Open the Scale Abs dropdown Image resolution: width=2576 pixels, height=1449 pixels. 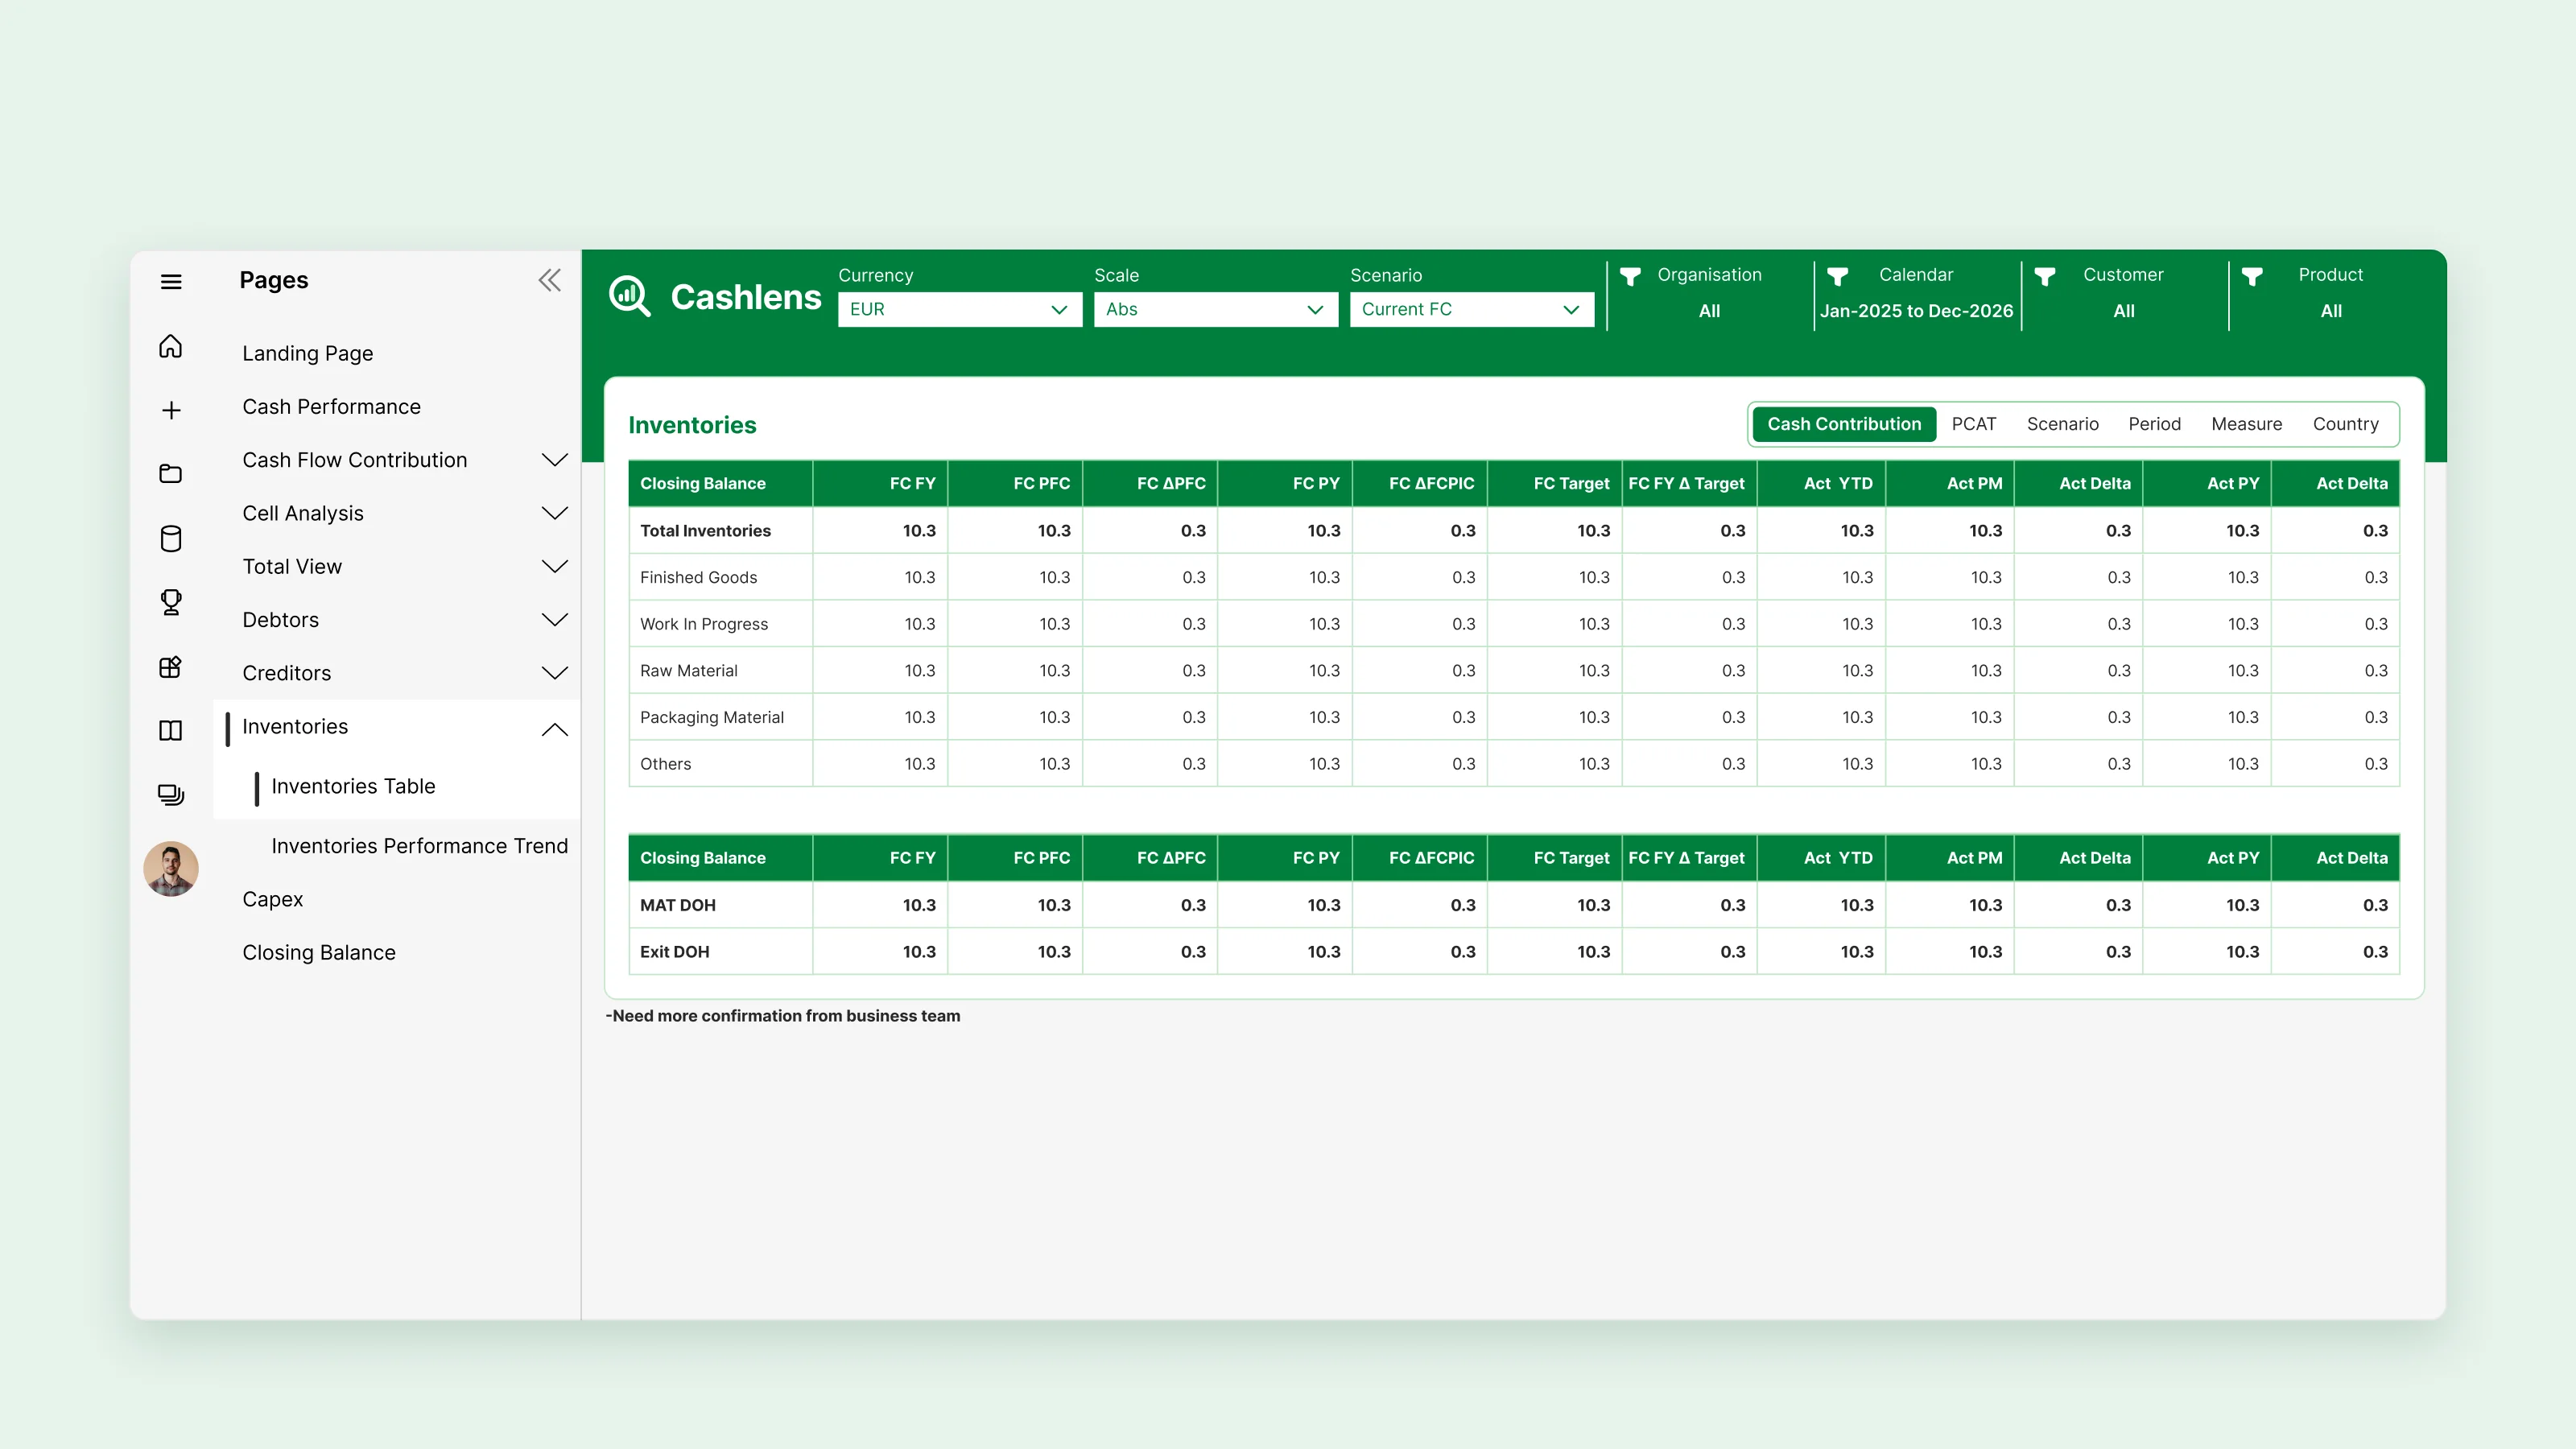1215,309
